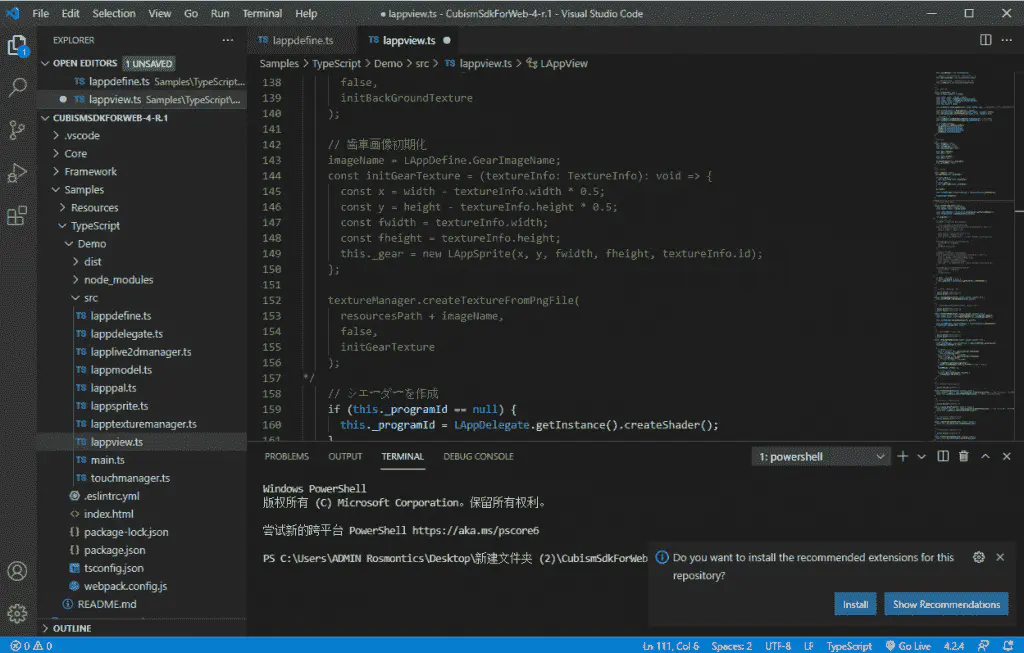Open notification gear settings
The width and height of the screenshot is (1024, 653).
click(978, 557)
